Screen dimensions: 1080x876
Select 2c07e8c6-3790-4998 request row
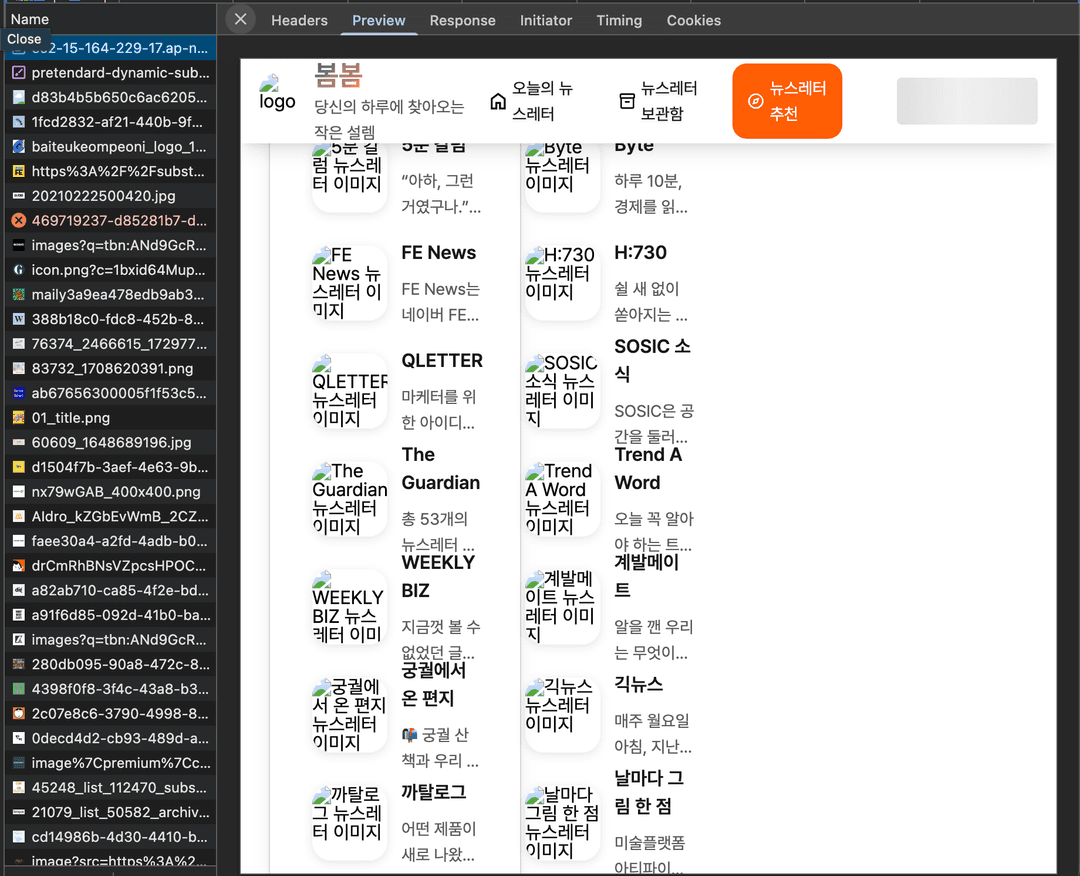tap(110, 713)
